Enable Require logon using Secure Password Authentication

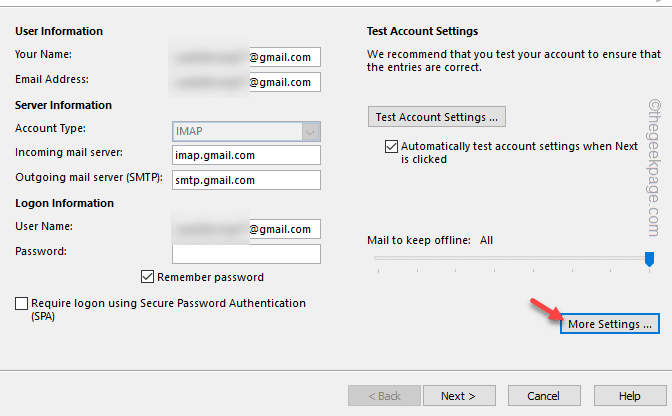[22, 303]
